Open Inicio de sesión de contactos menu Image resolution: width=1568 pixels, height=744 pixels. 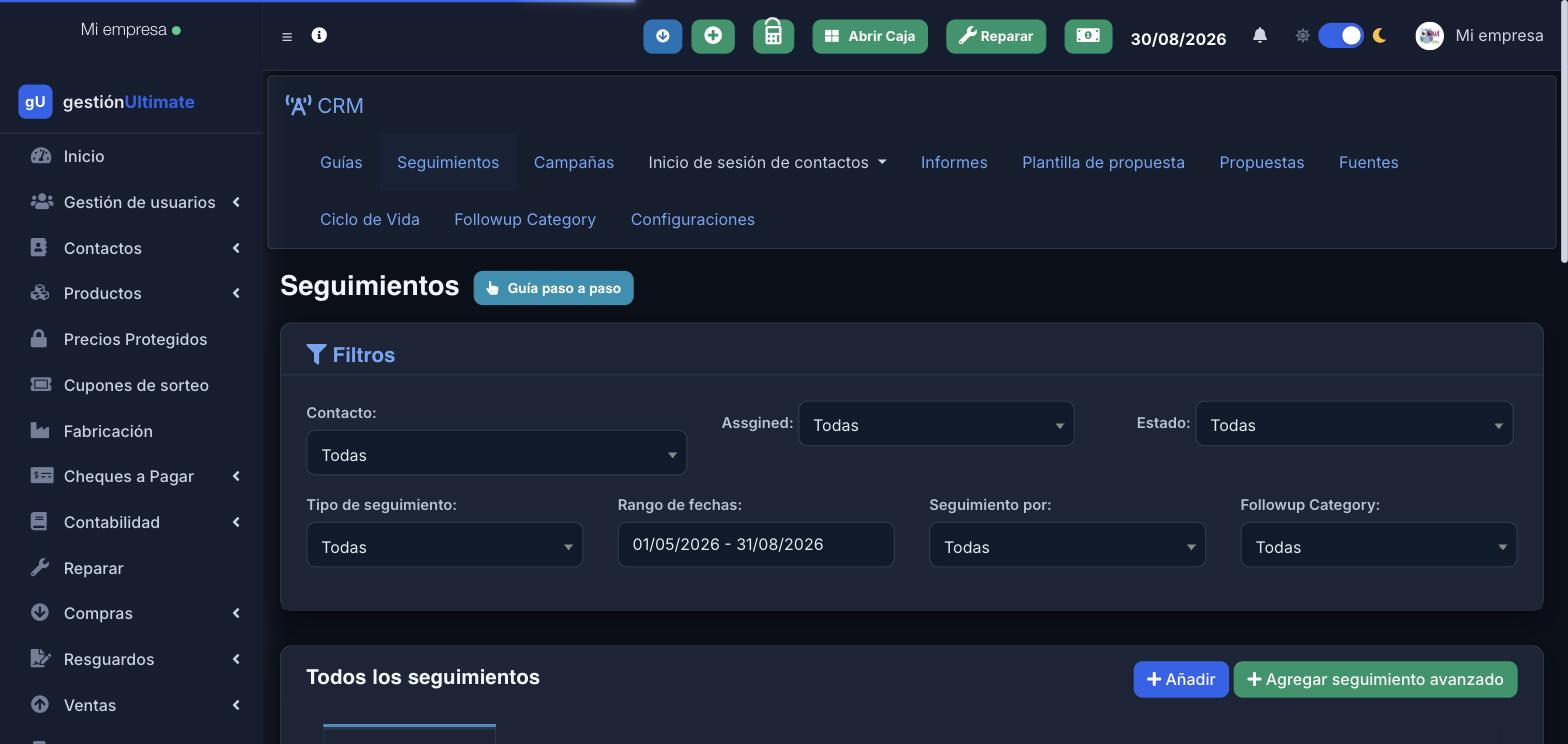(767, 162)
